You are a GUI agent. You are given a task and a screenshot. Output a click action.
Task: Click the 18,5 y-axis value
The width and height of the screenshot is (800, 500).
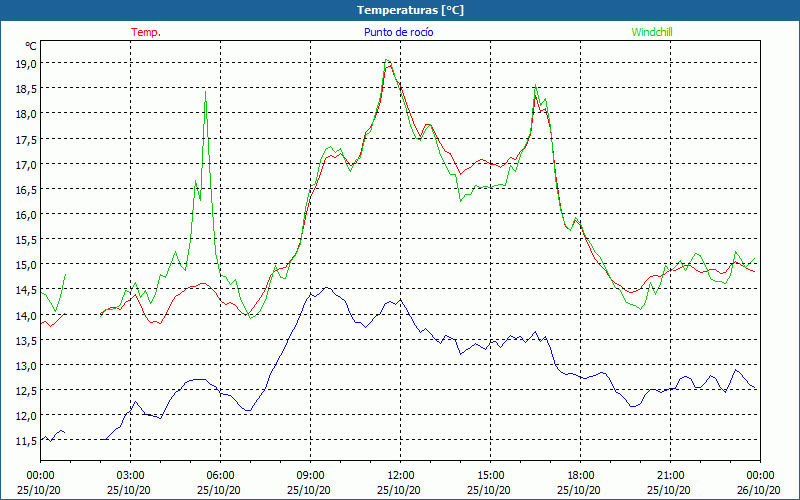26,89
